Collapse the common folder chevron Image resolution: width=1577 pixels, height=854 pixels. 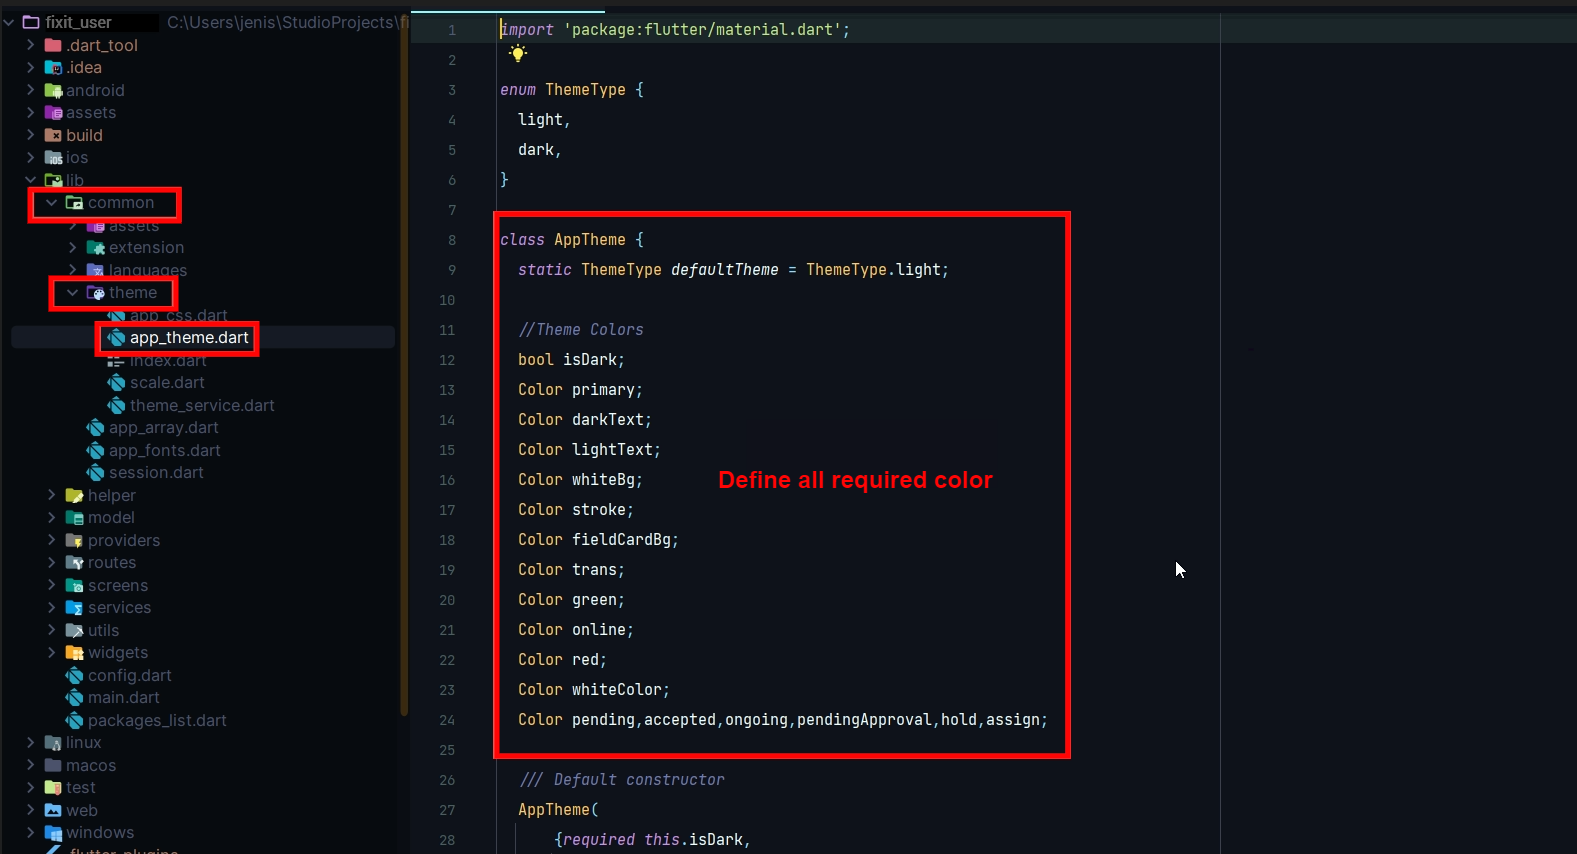[51, 203]
